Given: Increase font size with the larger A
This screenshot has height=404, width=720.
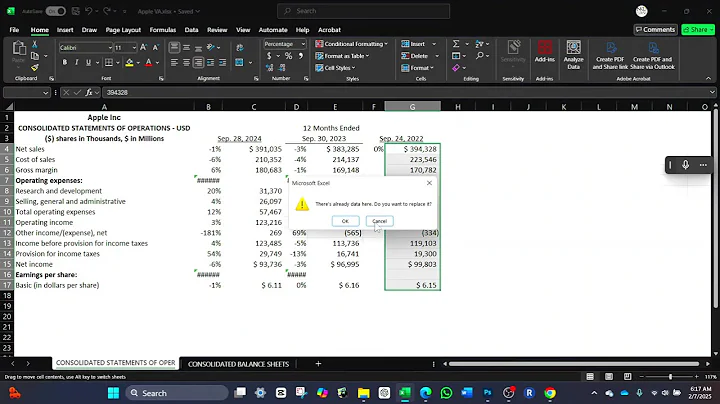Looking at the screenshot, I should click(x=143, y=47).
